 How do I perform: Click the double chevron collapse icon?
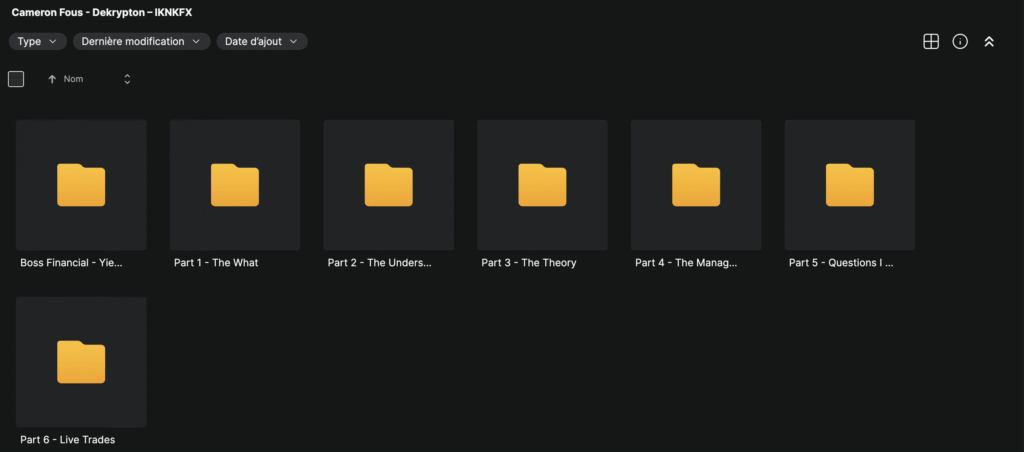pyautogui.click(x=989, y=41)
